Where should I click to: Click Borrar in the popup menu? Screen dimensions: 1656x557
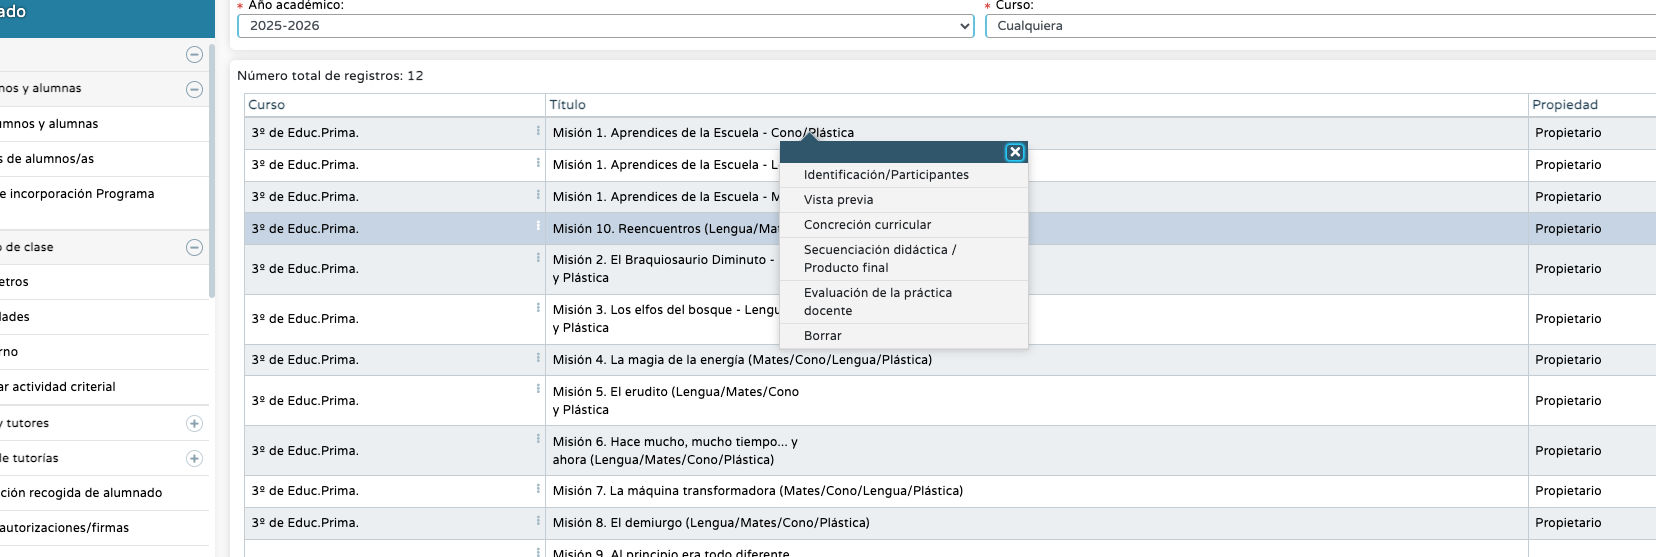click(x=822, y=336)
